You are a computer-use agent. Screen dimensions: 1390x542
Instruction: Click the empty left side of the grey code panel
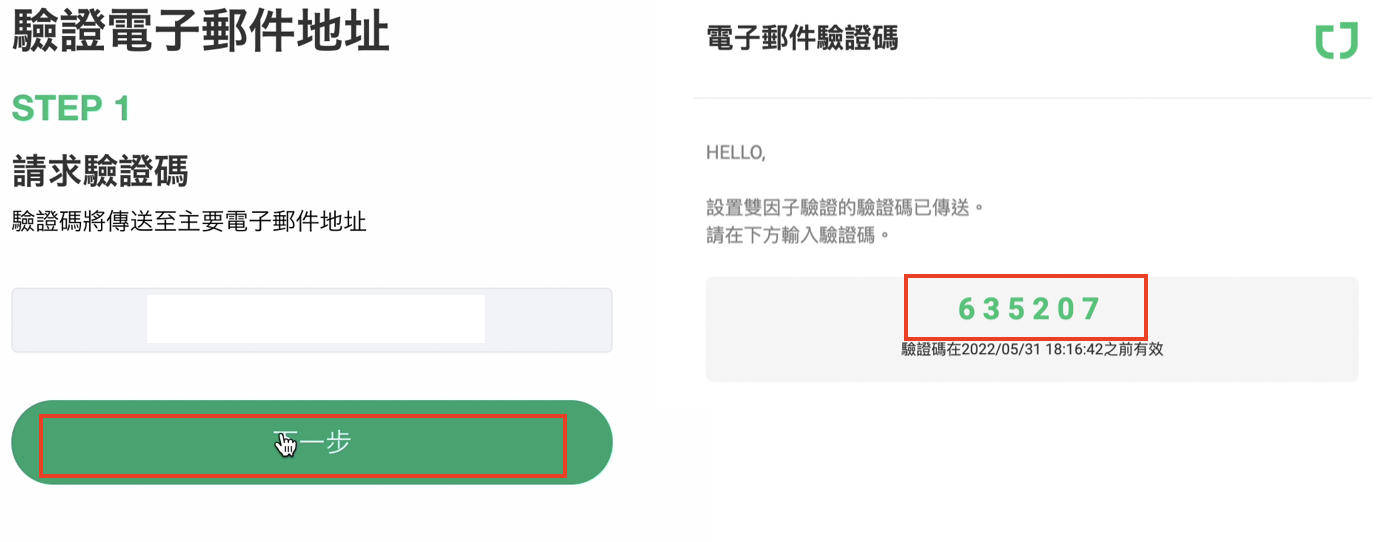click(x=800, y=328)
